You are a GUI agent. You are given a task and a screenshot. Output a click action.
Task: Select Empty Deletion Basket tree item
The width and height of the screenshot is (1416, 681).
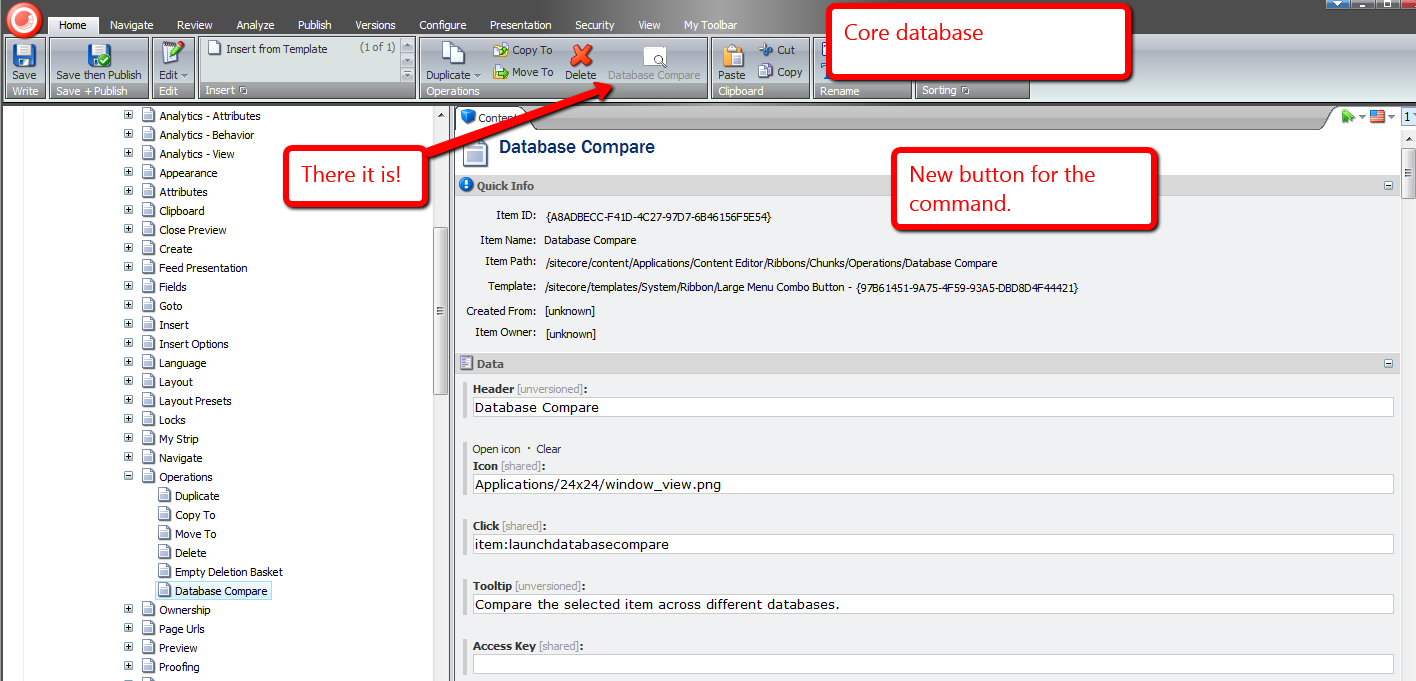click(x=228, y=572)
